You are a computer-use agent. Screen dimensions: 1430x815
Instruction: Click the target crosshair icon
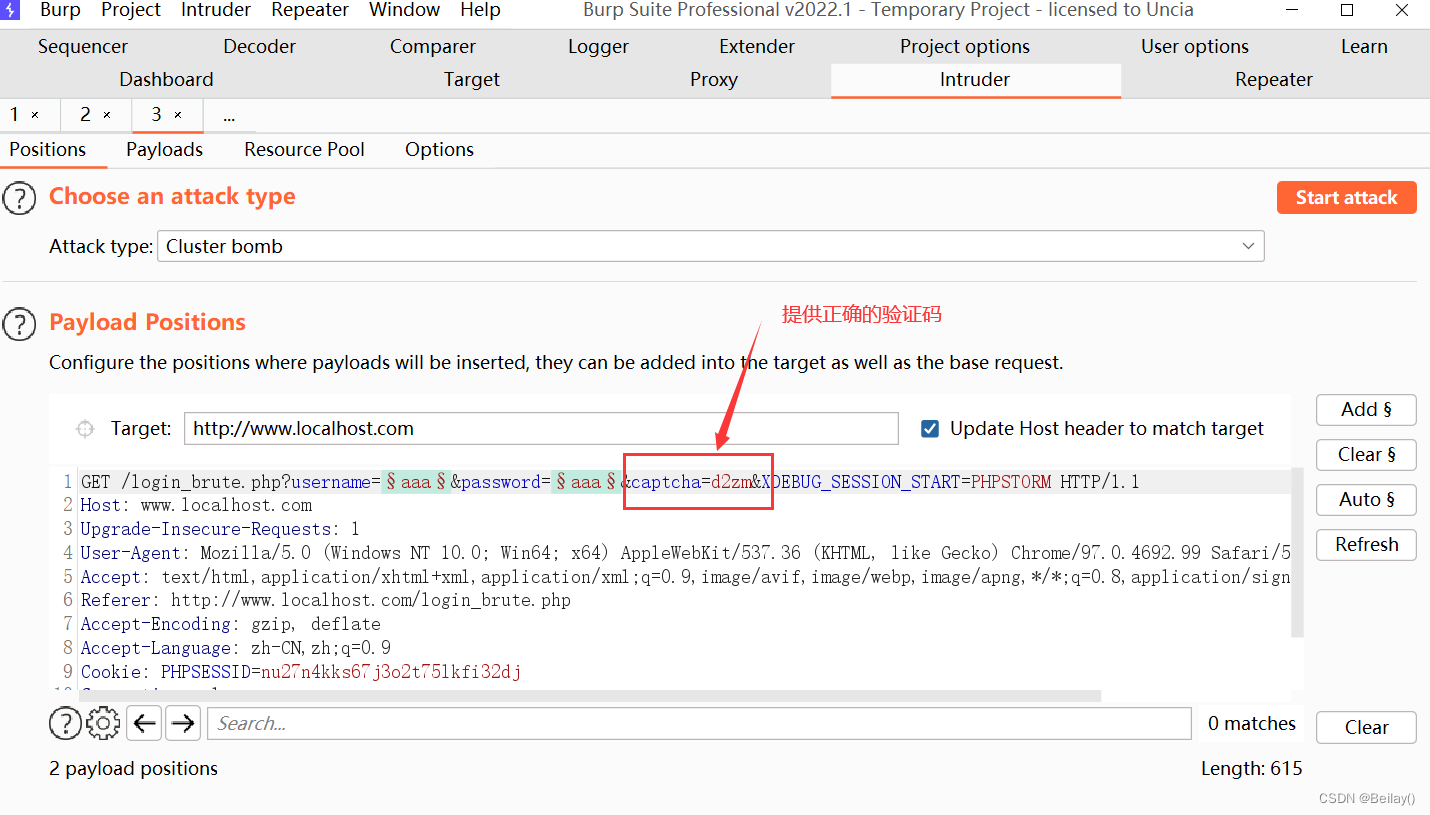85,429
